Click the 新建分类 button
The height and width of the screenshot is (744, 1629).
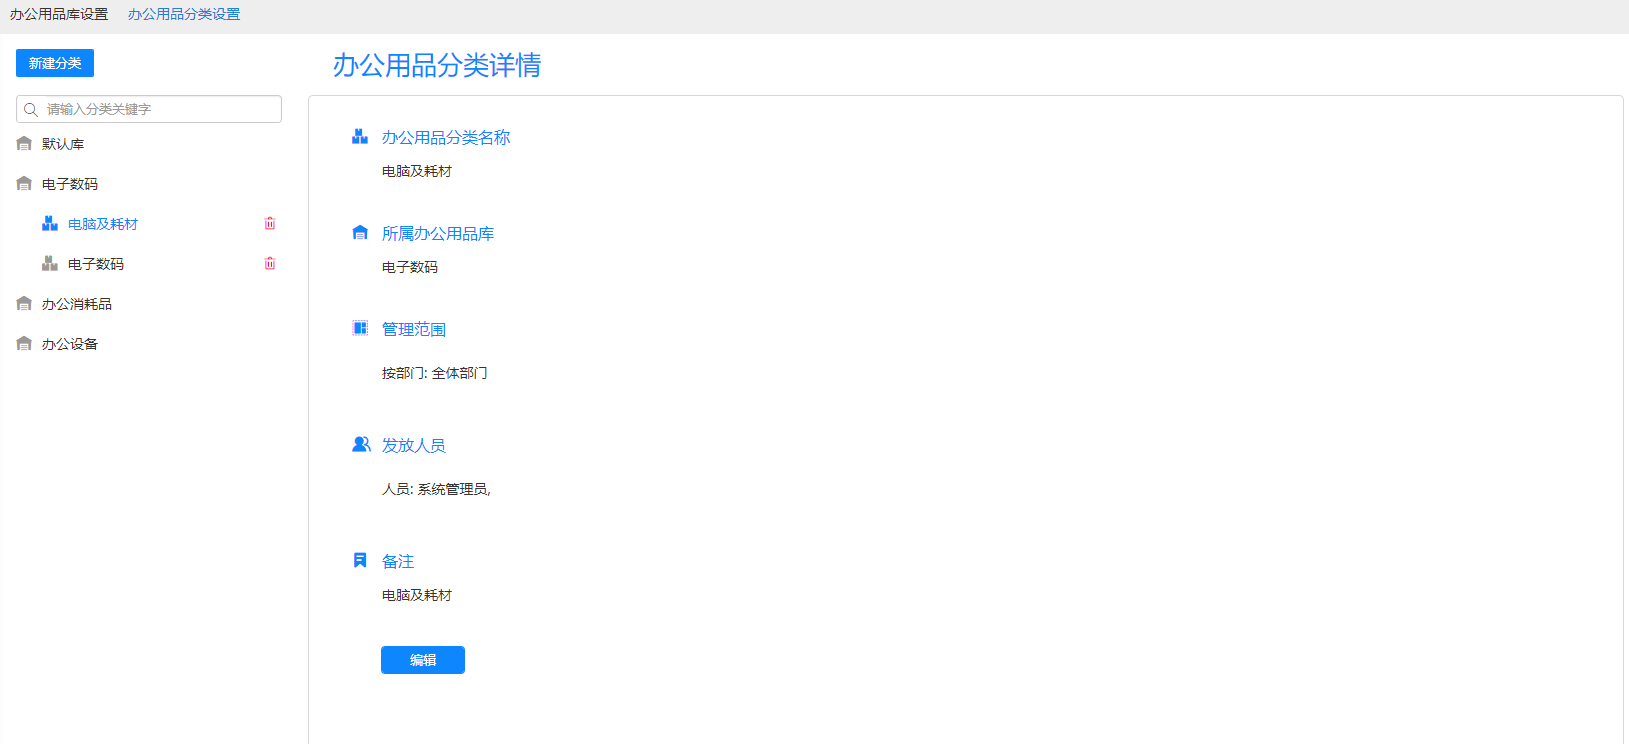tap(55, 63)
